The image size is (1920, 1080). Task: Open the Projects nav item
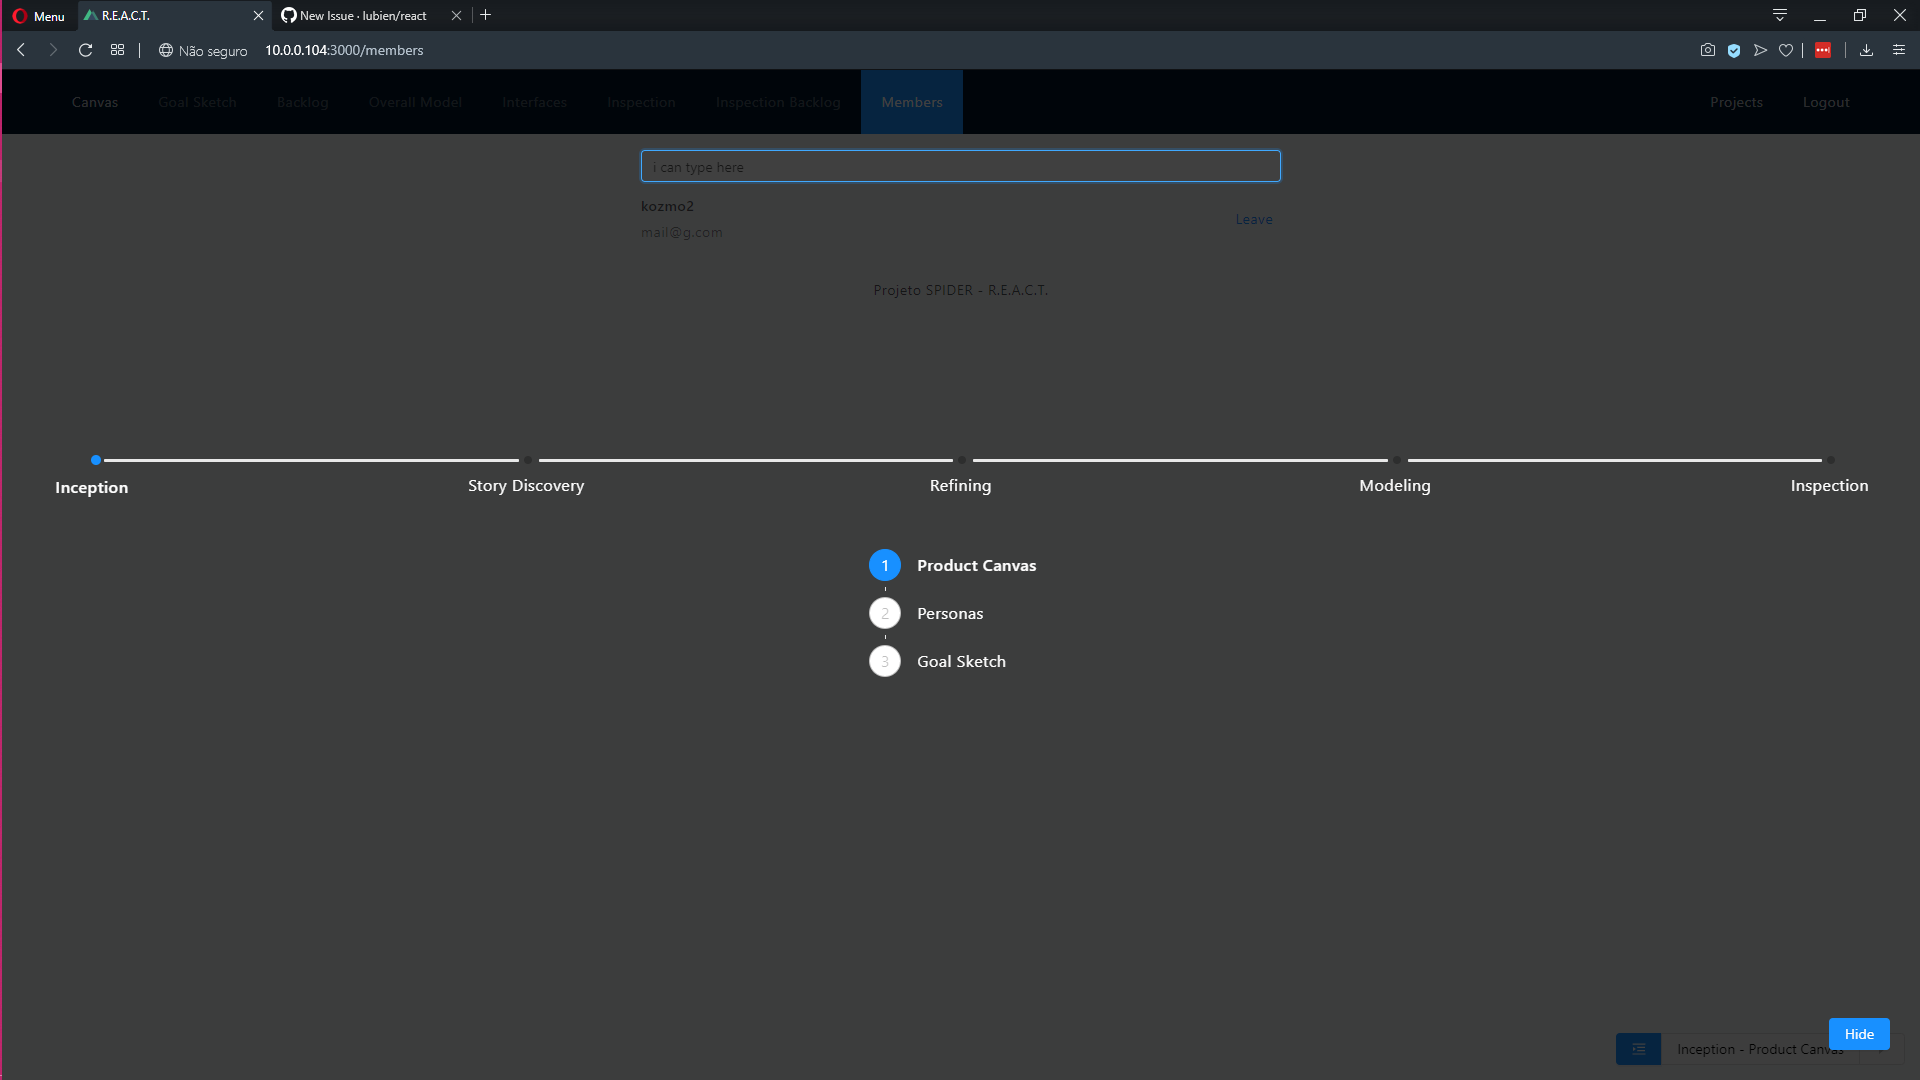1736,103
